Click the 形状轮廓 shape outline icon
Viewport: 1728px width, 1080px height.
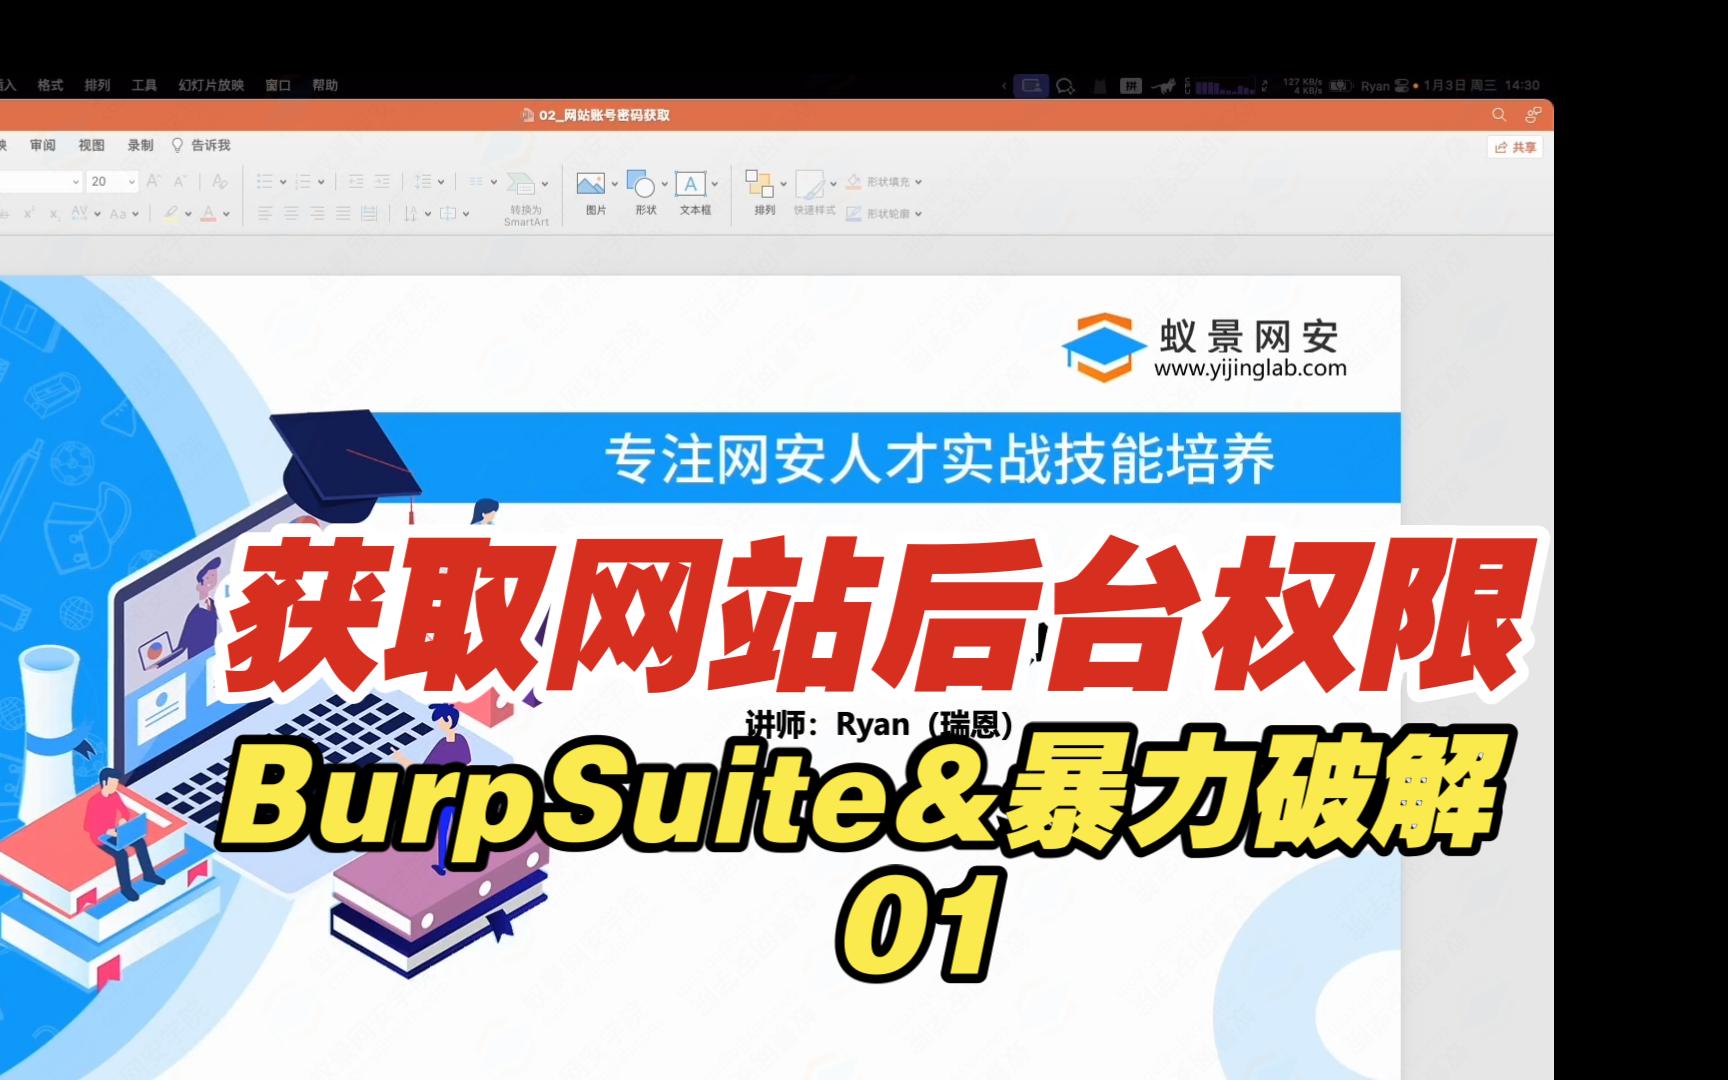(853, 213)
